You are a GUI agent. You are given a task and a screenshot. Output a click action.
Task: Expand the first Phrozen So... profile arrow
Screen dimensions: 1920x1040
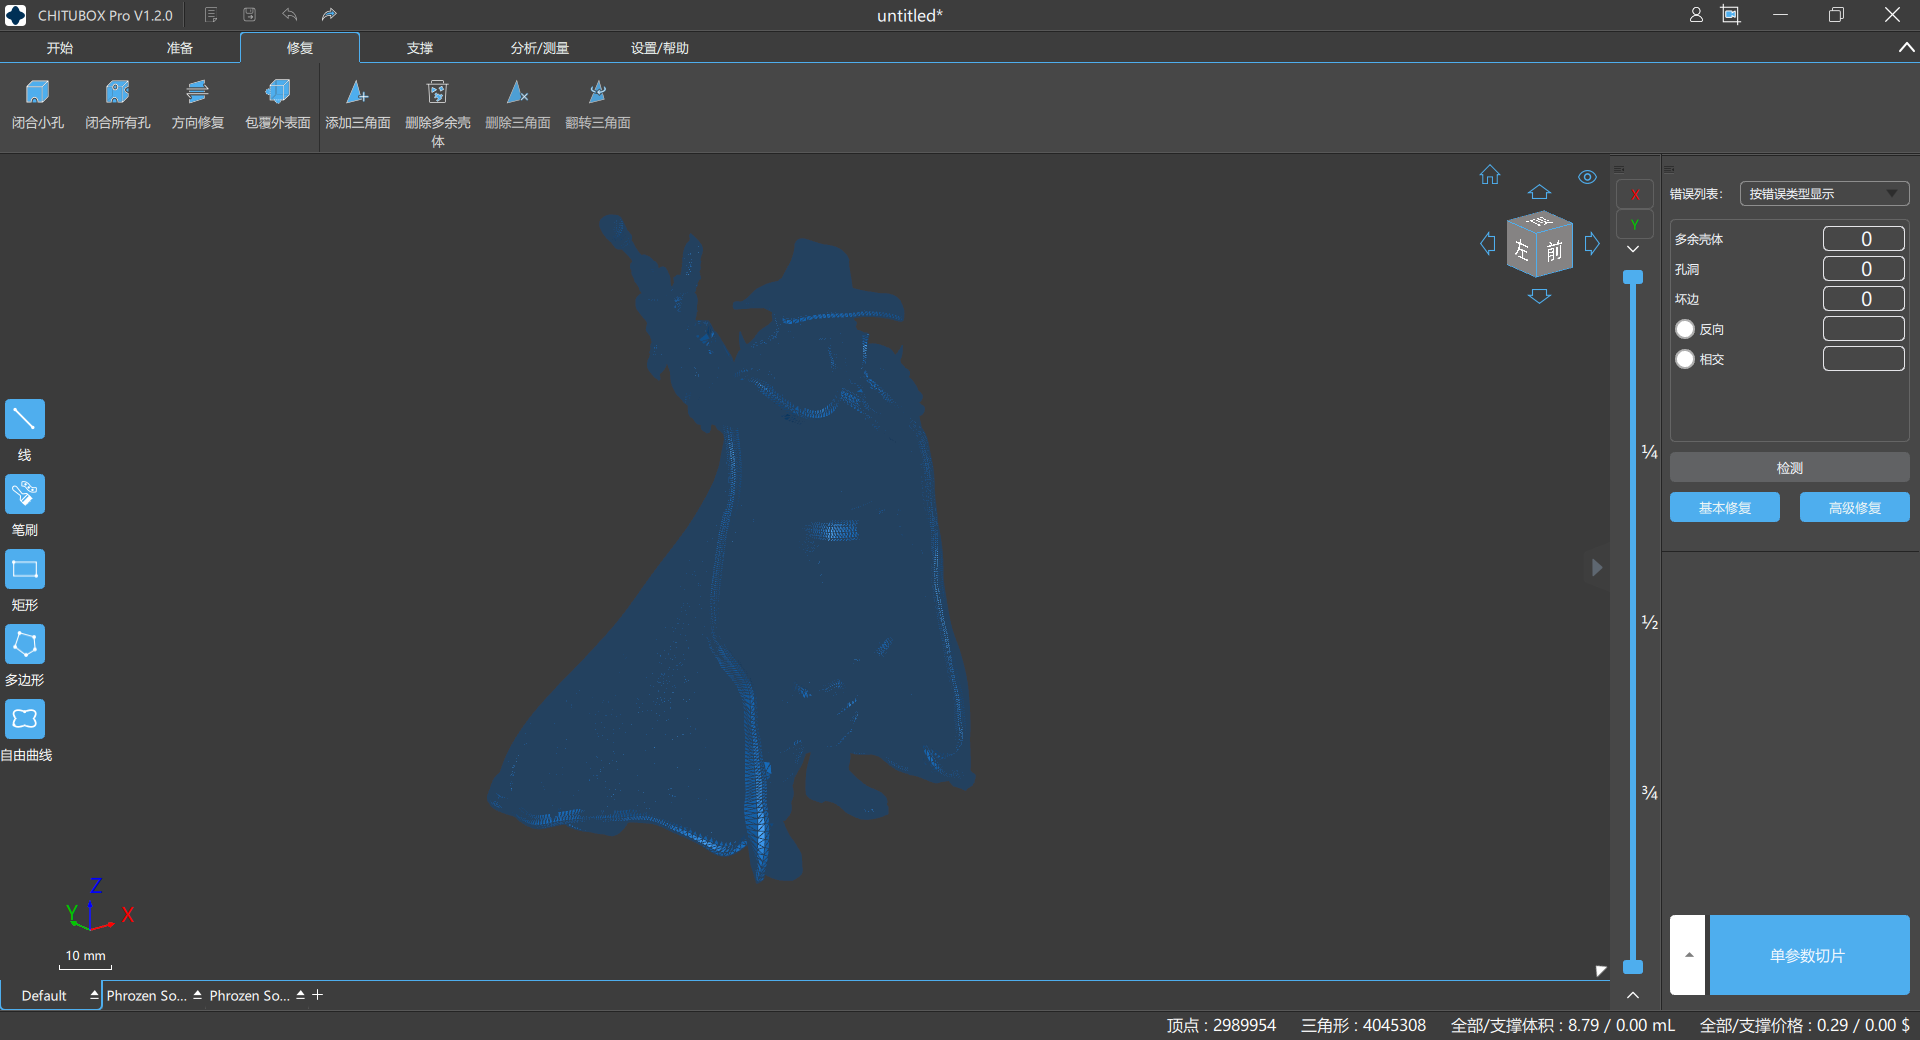pos(197,995)
